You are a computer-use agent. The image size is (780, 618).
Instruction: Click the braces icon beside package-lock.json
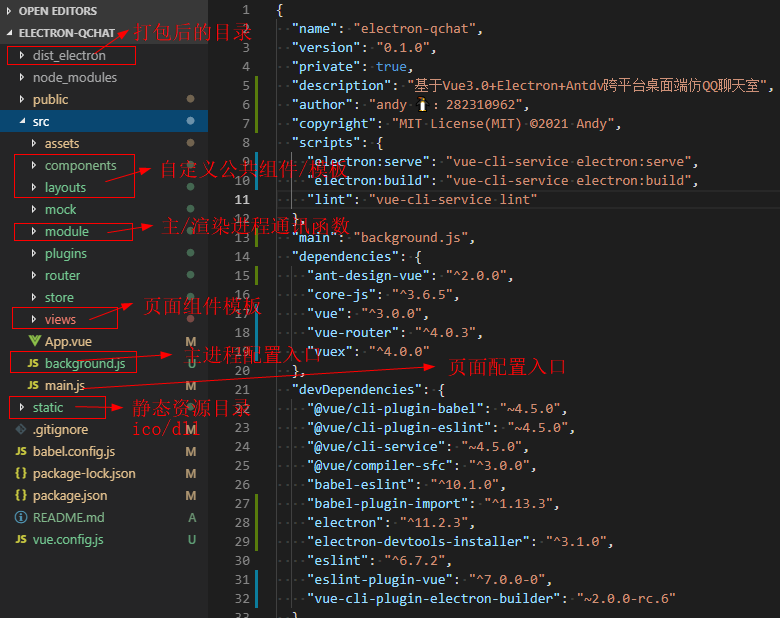(x=21, y=474)
